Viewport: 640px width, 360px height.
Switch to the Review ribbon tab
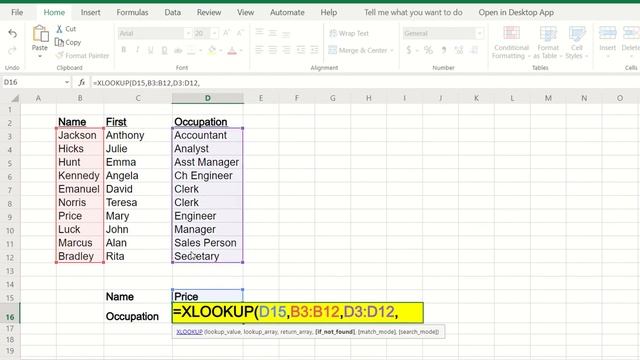pyautogui.click(x=209, y=12)
